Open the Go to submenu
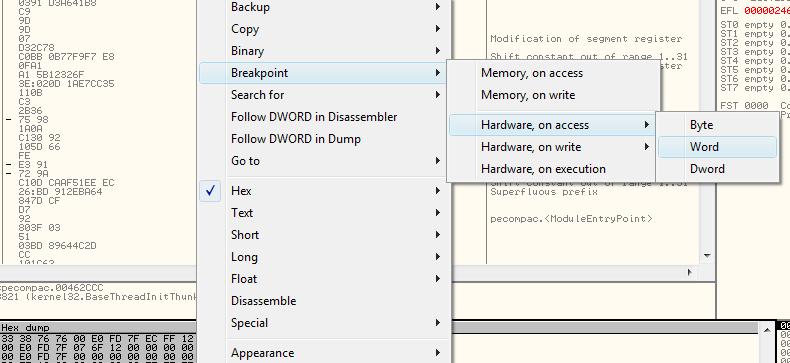 (323, 161)
